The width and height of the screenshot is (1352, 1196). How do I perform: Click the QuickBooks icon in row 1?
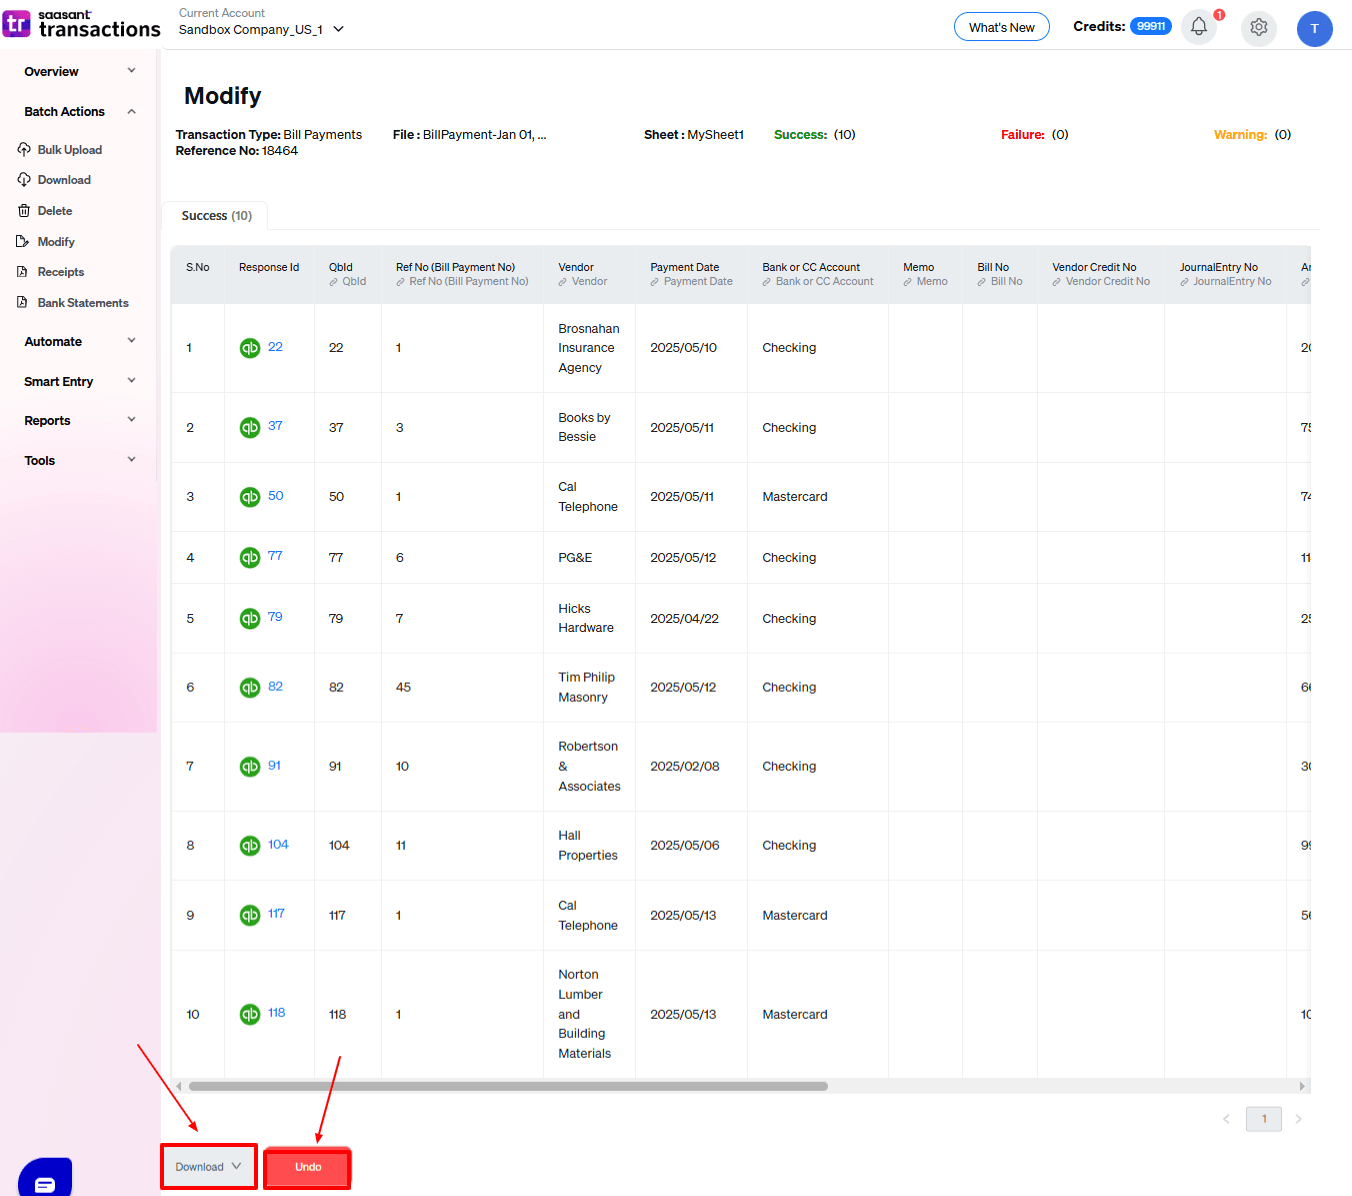[250, 348]
